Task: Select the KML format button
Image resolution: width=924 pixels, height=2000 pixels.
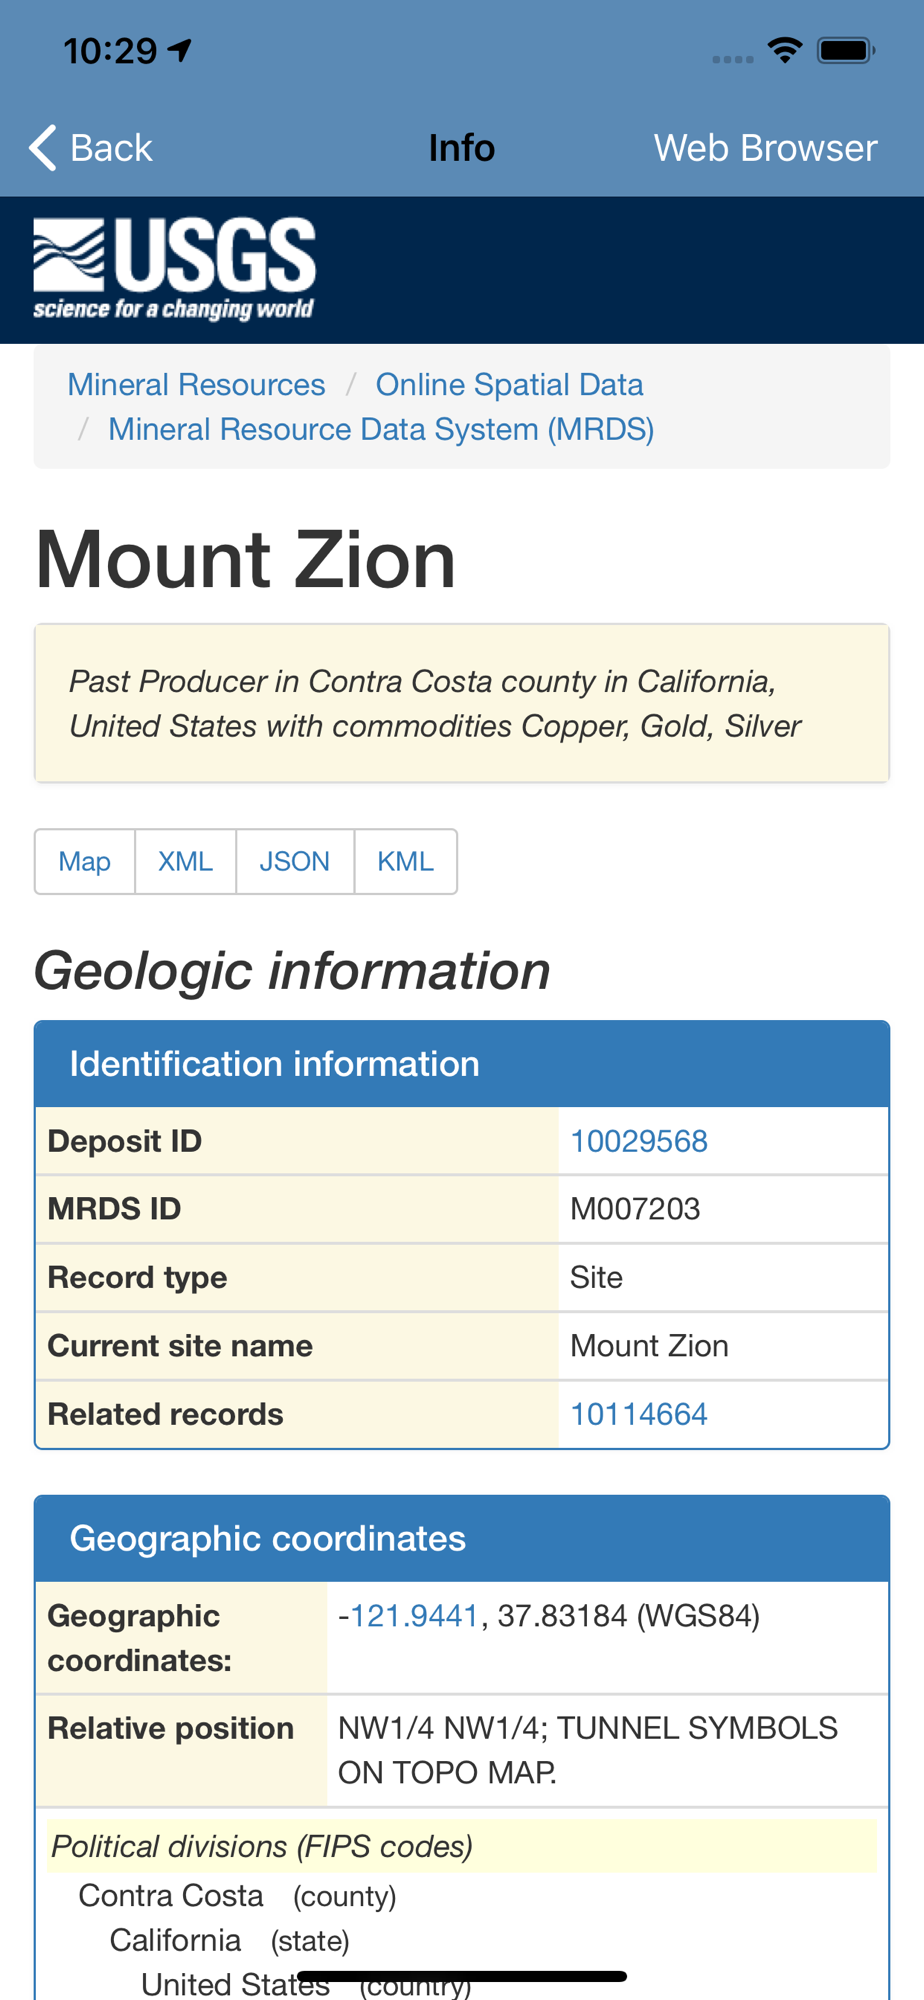Action: coord(406,861)
